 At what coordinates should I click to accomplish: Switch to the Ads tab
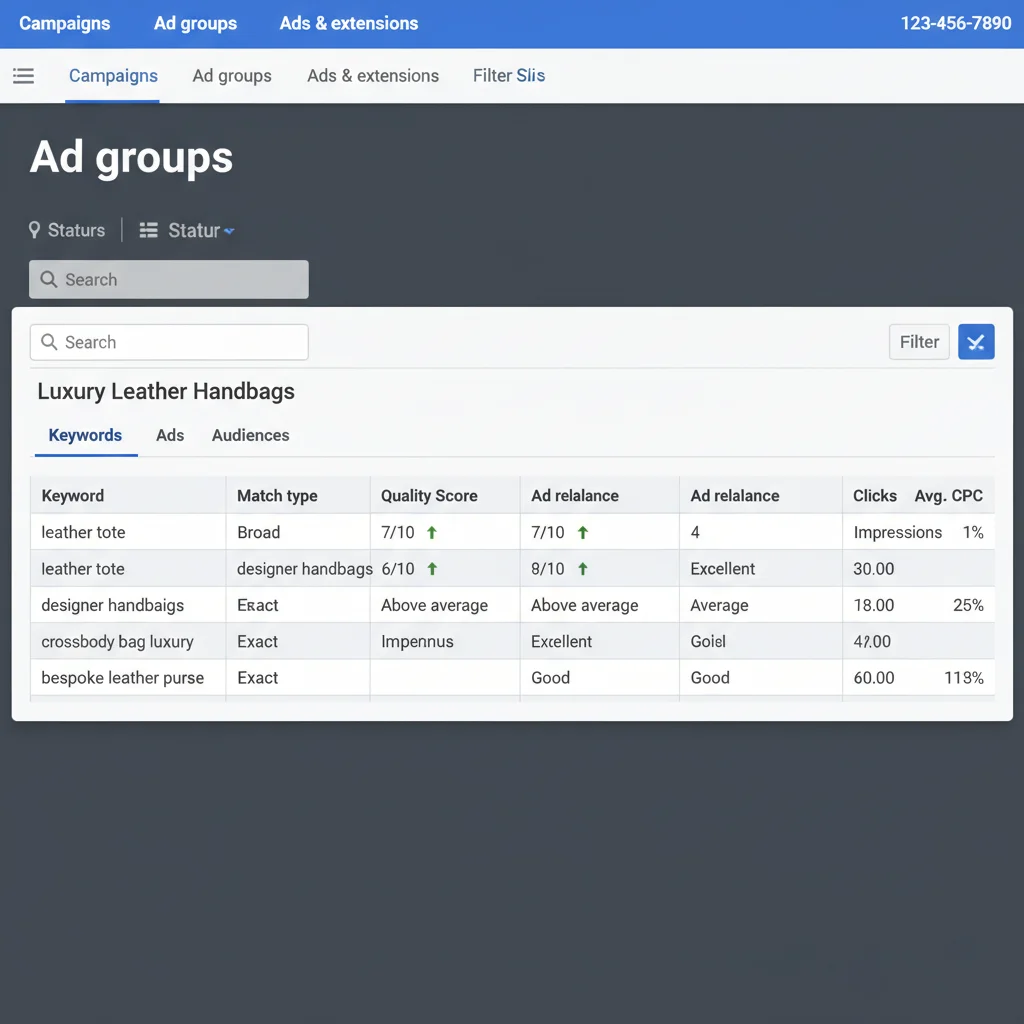click(170, 435)
